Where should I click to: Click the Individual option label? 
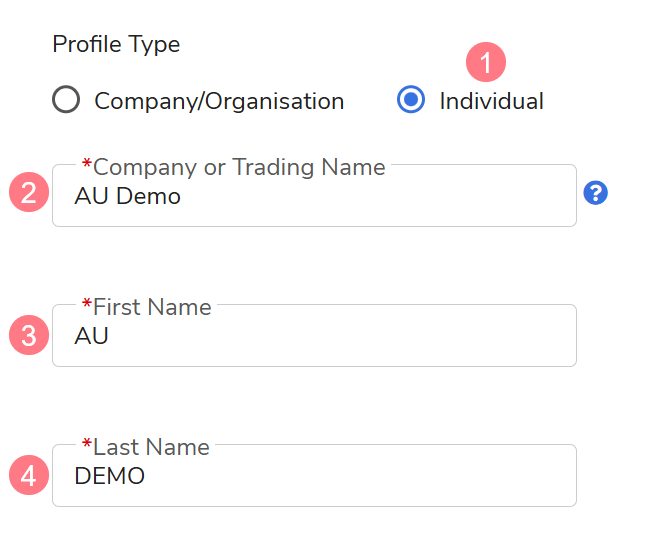pos(491,101)
